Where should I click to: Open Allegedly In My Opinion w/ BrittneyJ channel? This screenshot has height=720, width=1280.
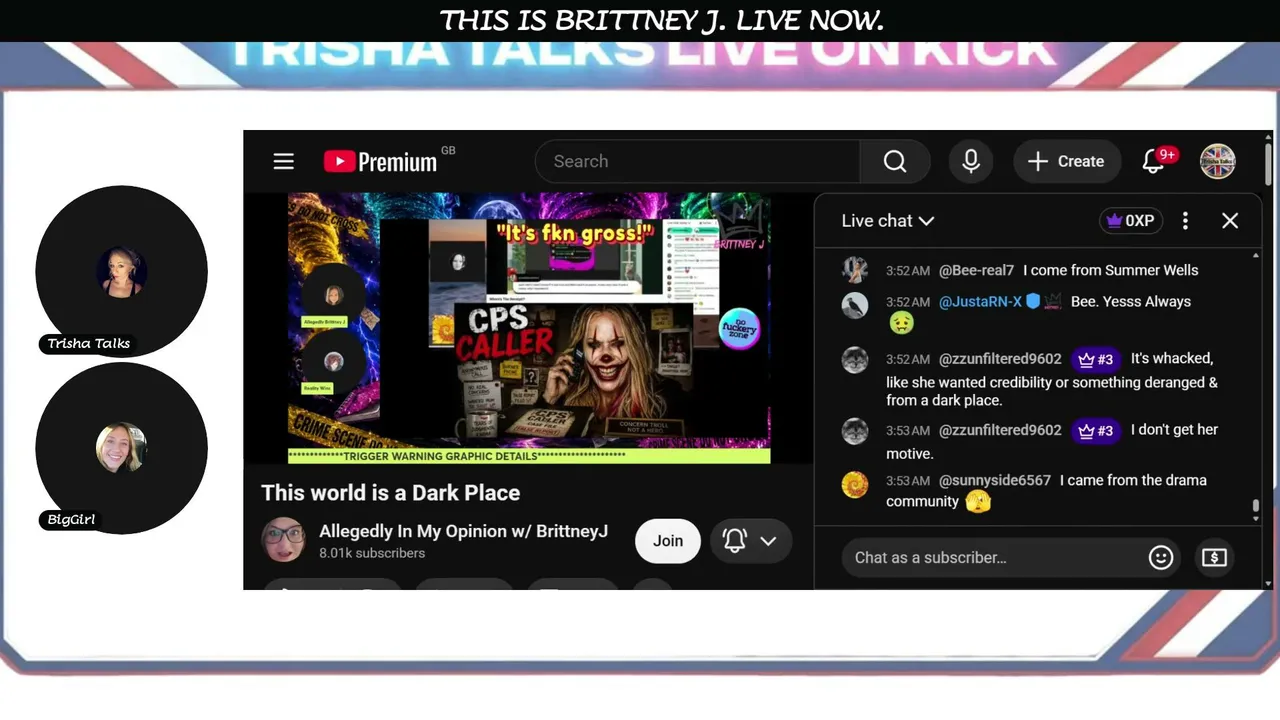(x=463, y=531)
